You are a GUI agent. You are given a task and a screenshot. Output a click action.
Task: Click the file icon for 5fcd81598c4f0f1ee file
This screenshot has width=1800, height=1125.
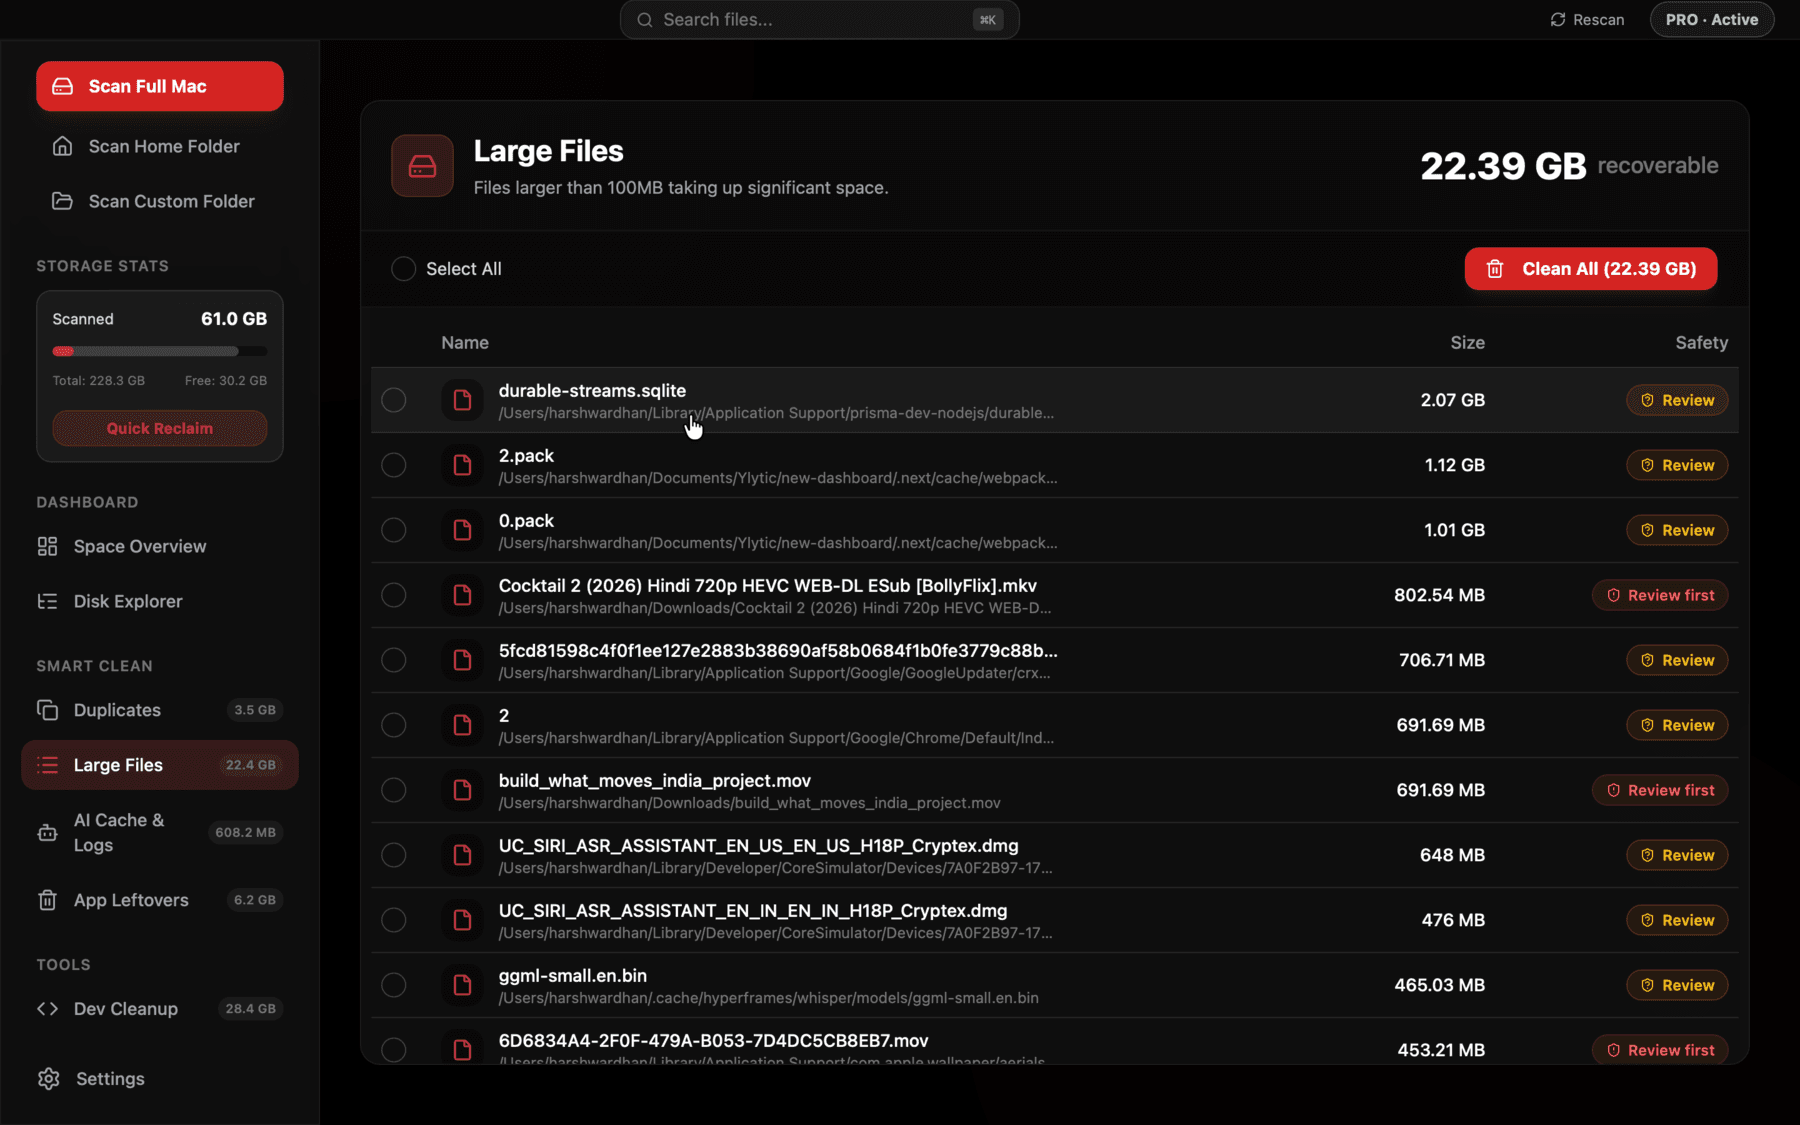462,660
